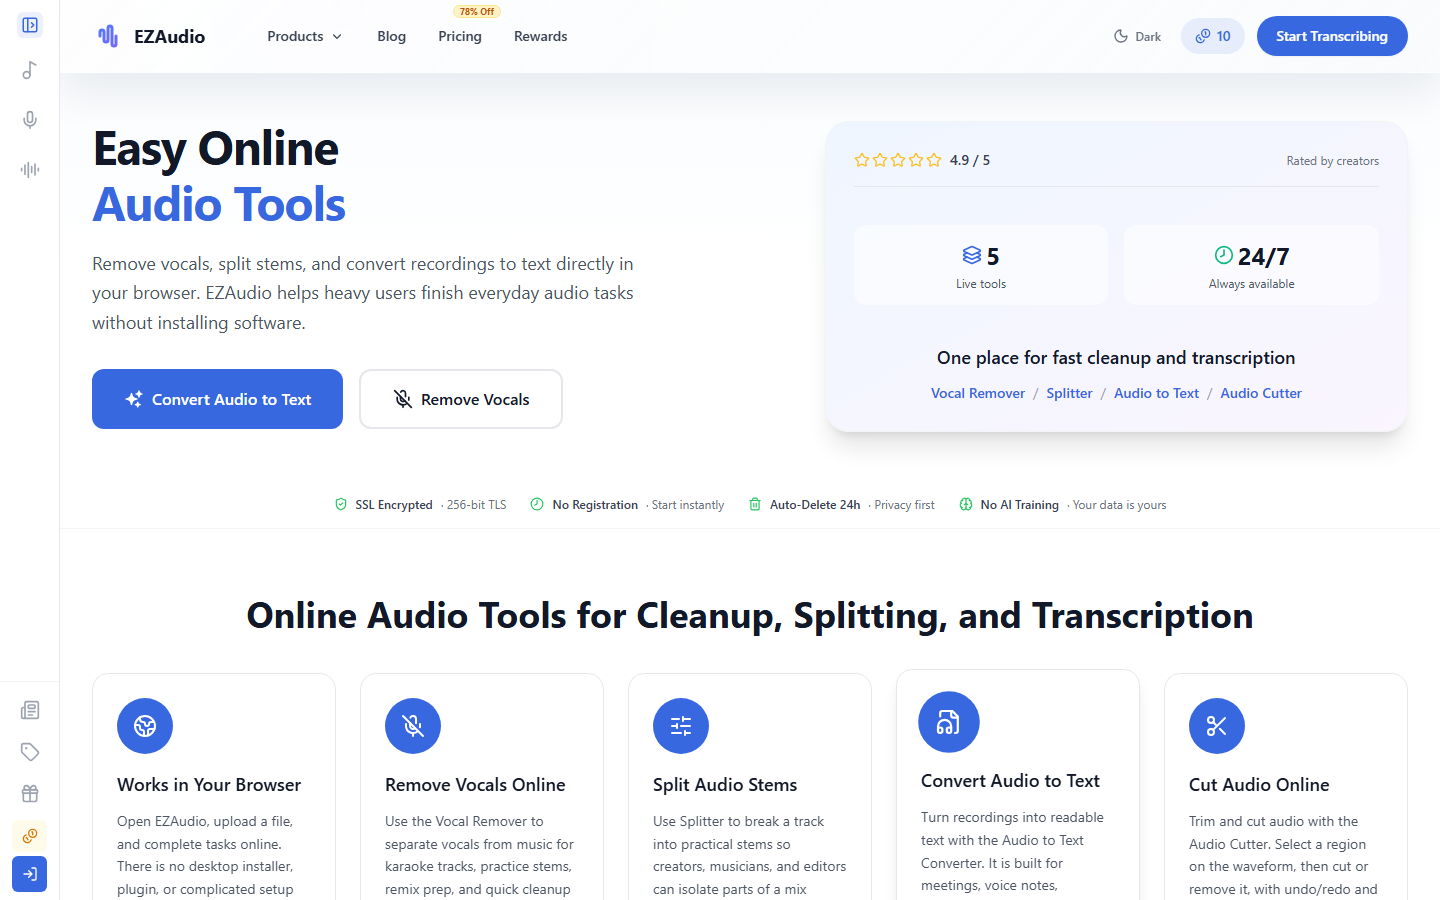Click the Cut Audio Online heading

pos(1259,785)
